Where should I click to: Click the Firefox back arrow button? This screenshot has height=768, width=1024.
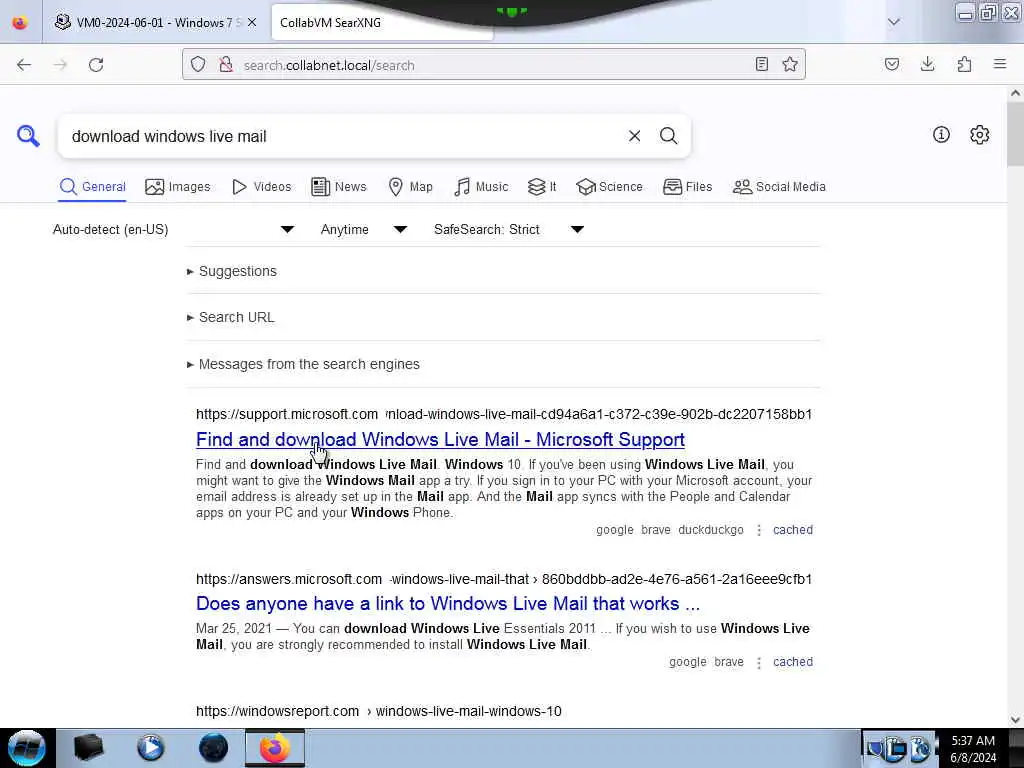point(24,65)
